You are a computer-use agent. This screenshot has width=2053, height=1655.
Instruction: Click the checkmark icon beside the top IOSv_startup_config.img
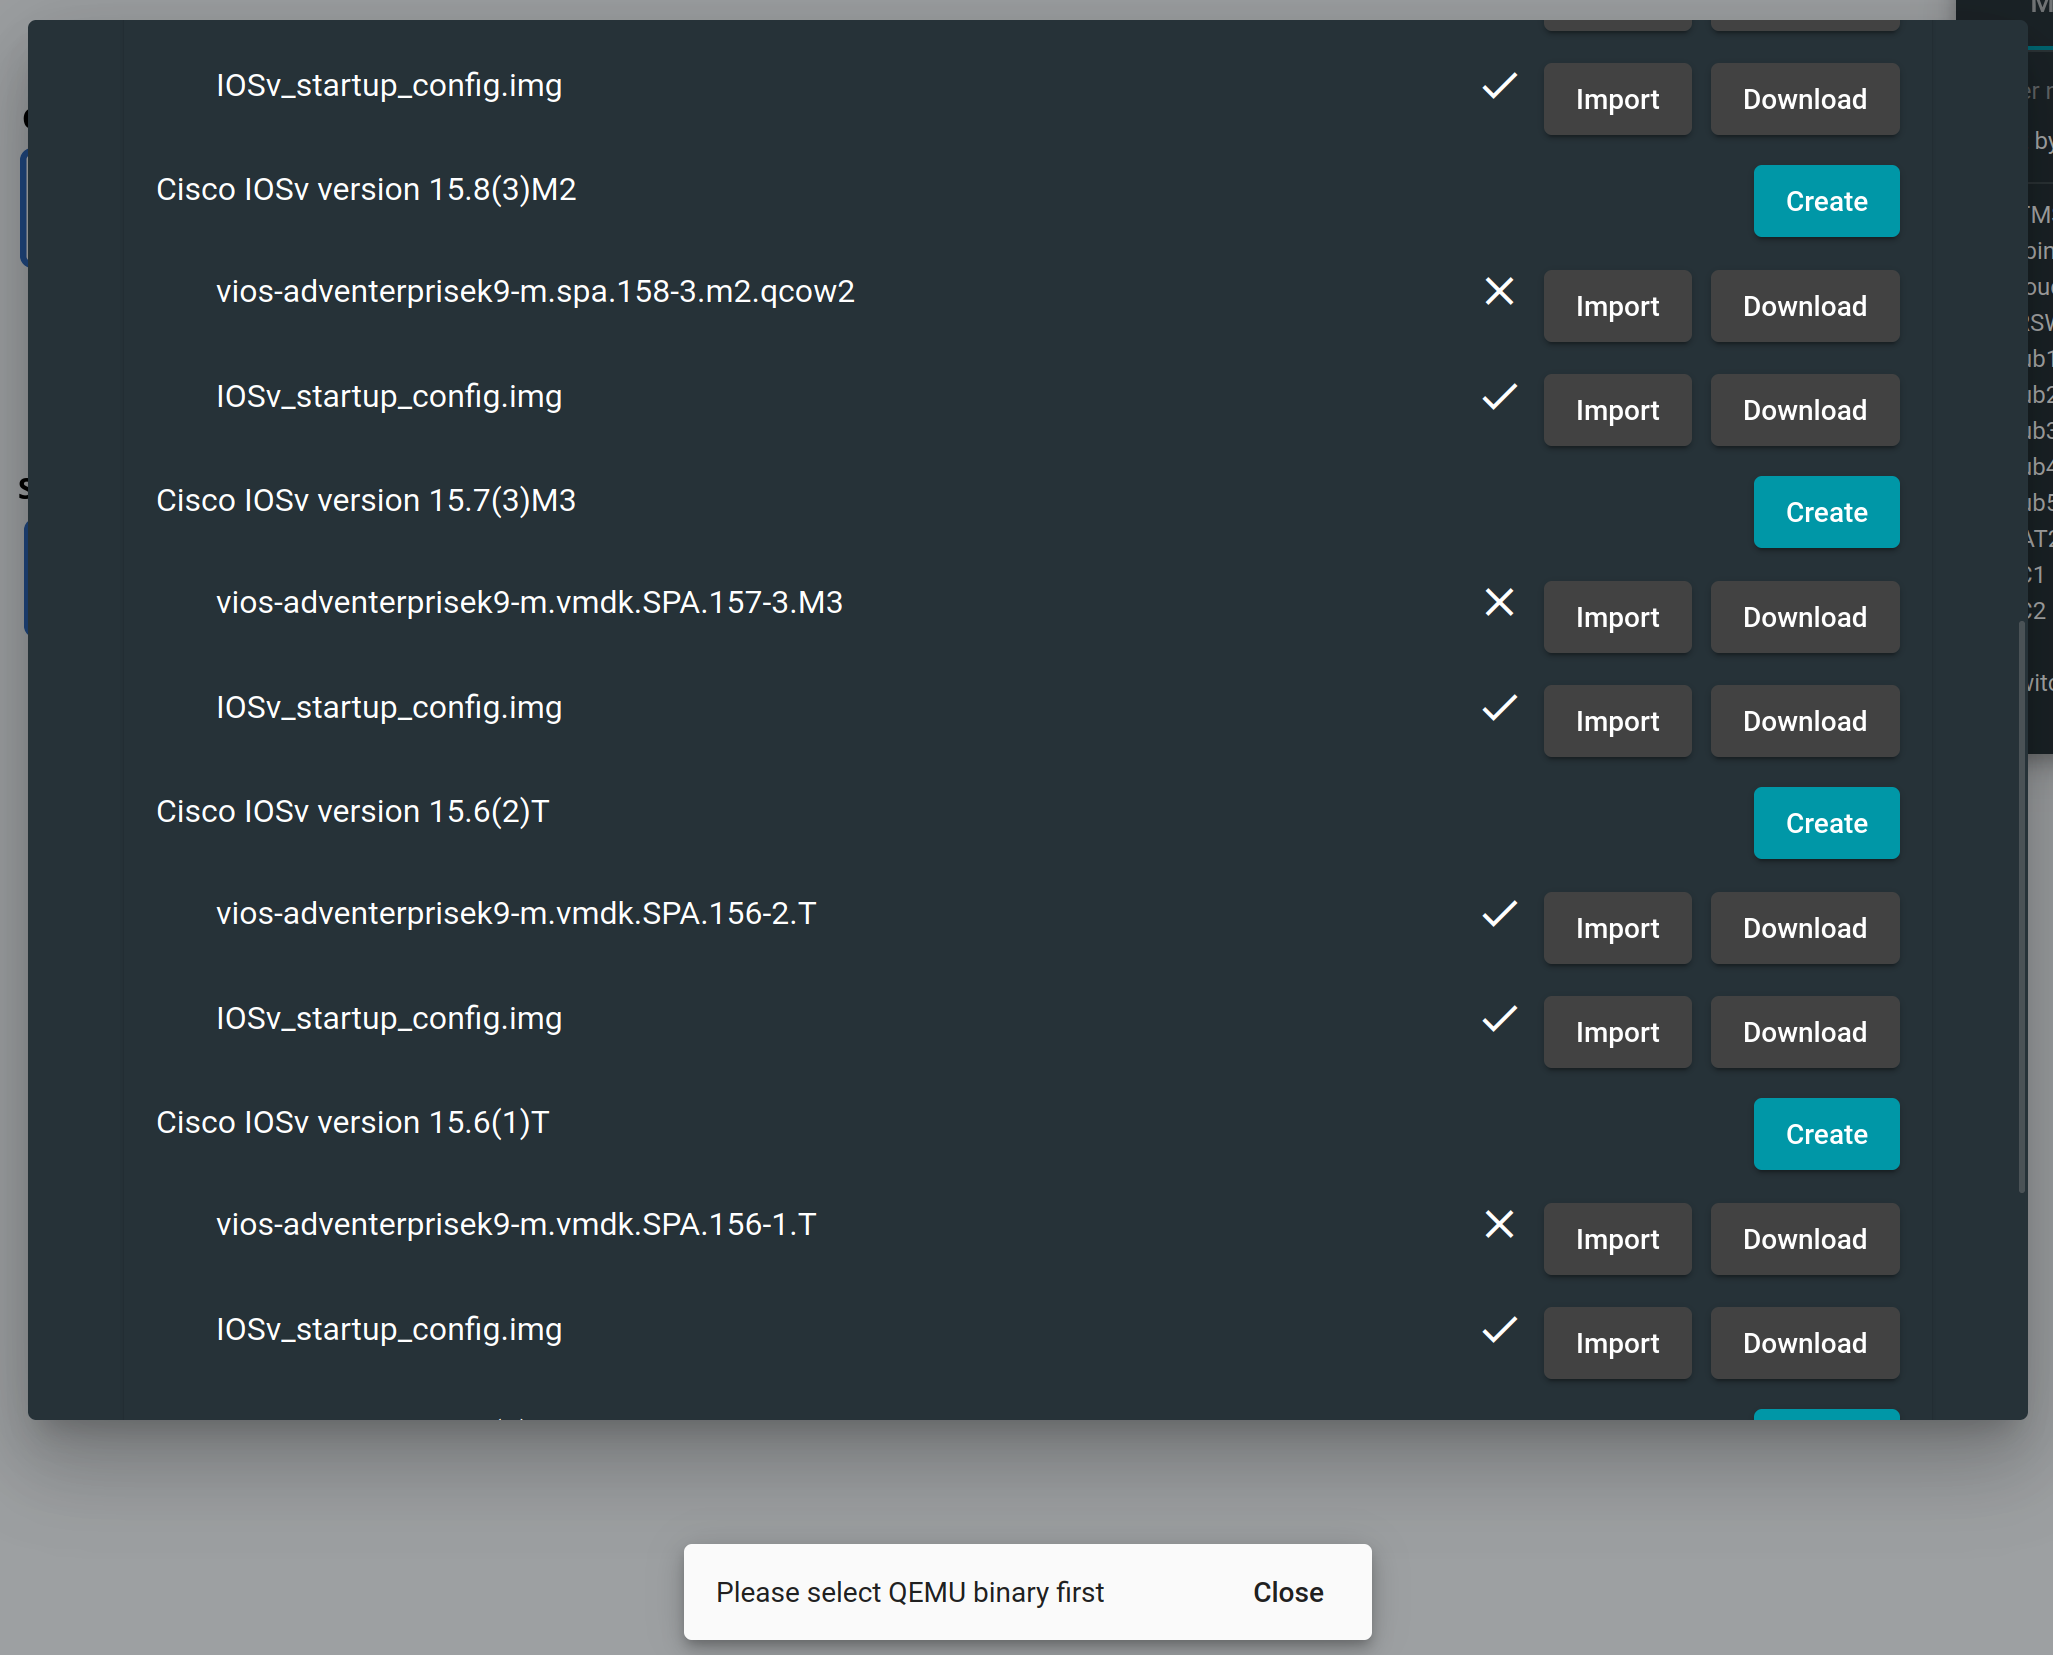point(1497,87)
